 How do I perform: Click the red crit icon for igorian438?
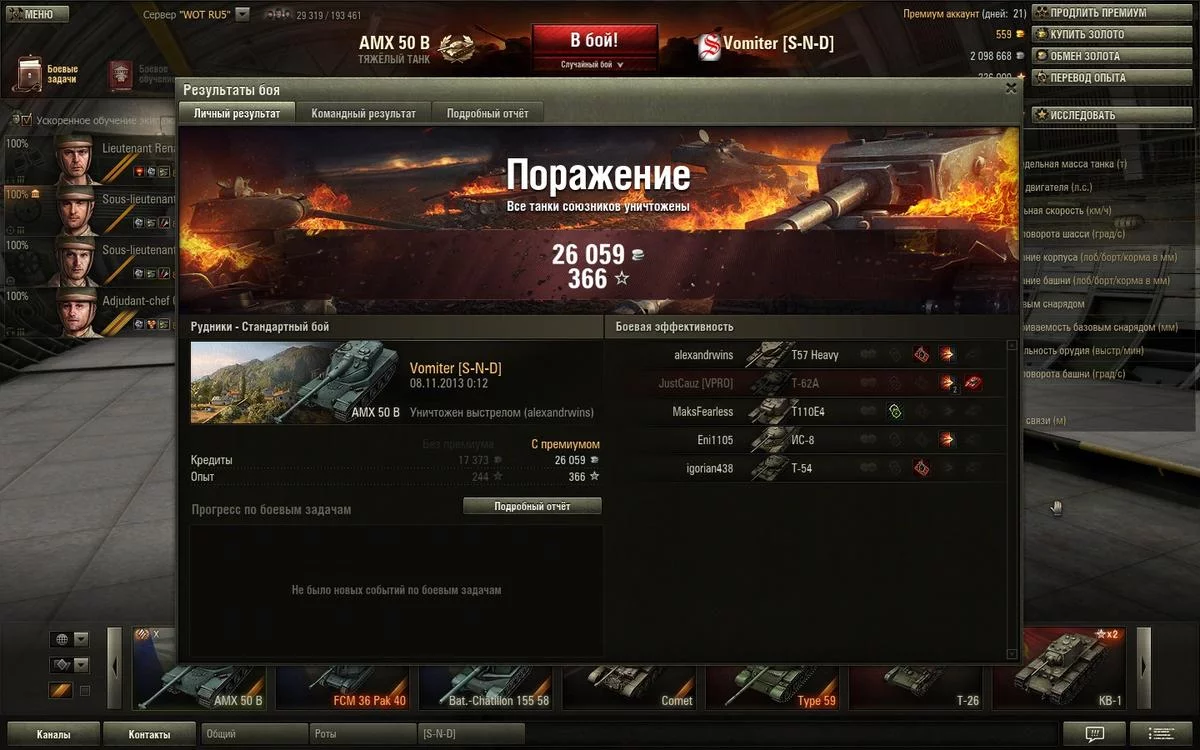[x=921, y=467]
